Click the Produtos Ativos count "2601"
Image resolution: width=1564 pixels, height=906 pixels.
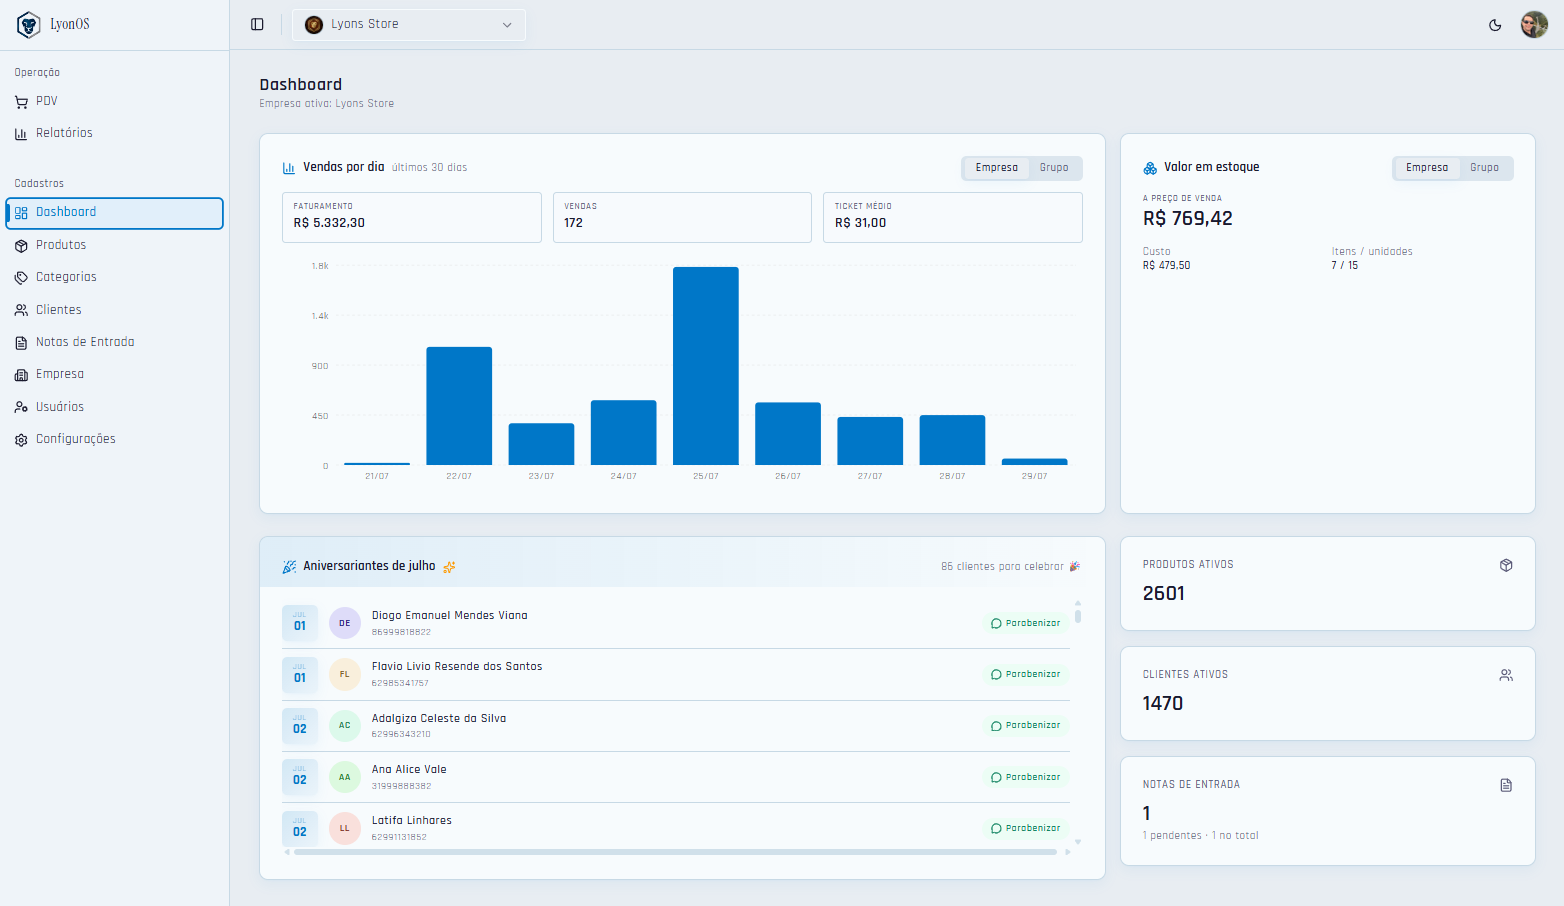tap(1164, 594)
